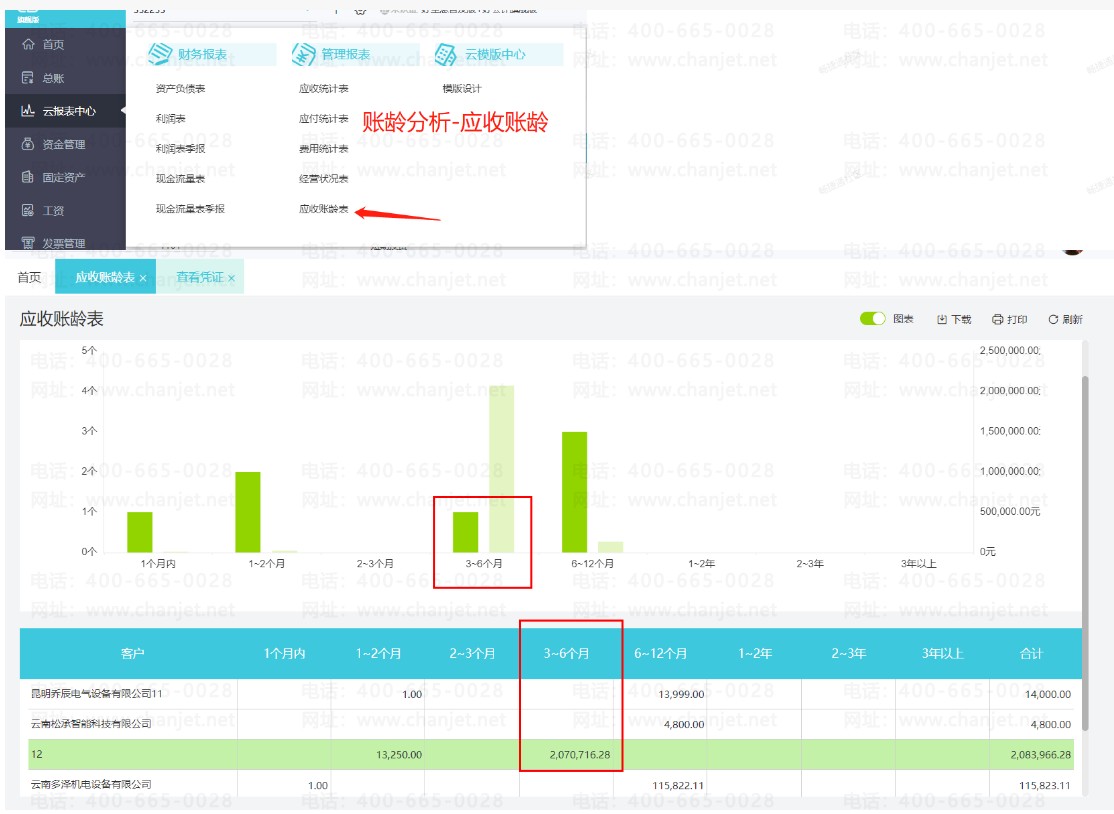Click the dark green 1个月内 chart bar
Screen dimensions: 1114x814
[x=140, y=532]
